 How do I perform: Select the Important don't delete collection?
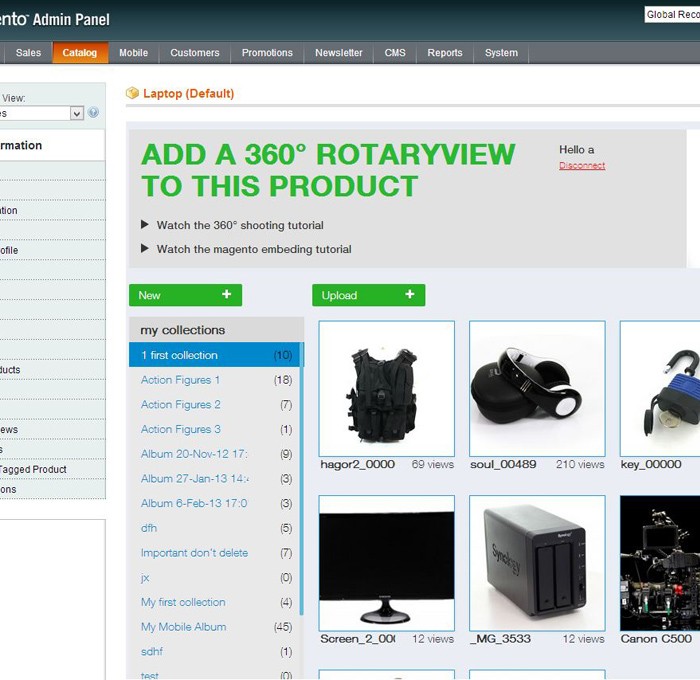[x=216, y=553]
